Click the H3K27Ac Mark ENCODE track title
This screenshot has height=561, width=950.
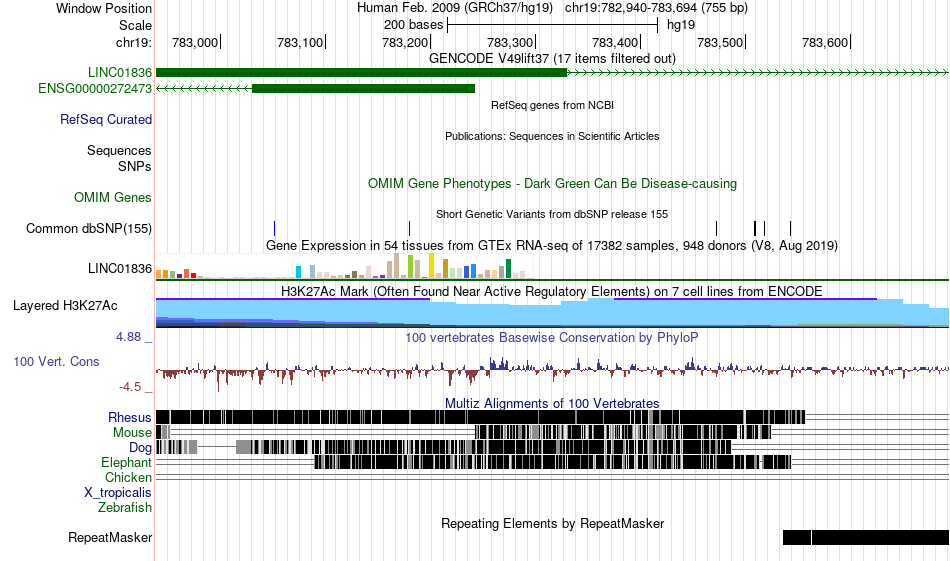tap(552, 291)
